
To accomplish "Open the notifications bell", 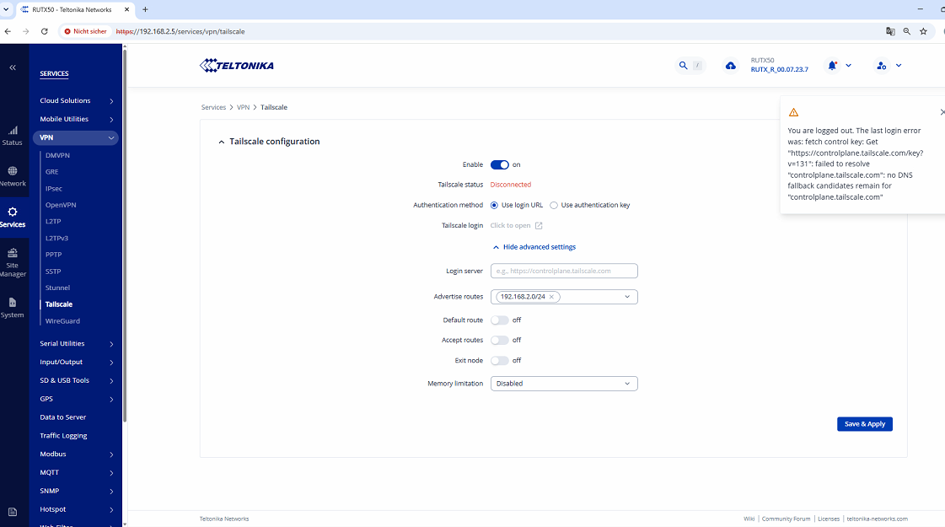I will [832, 65].
